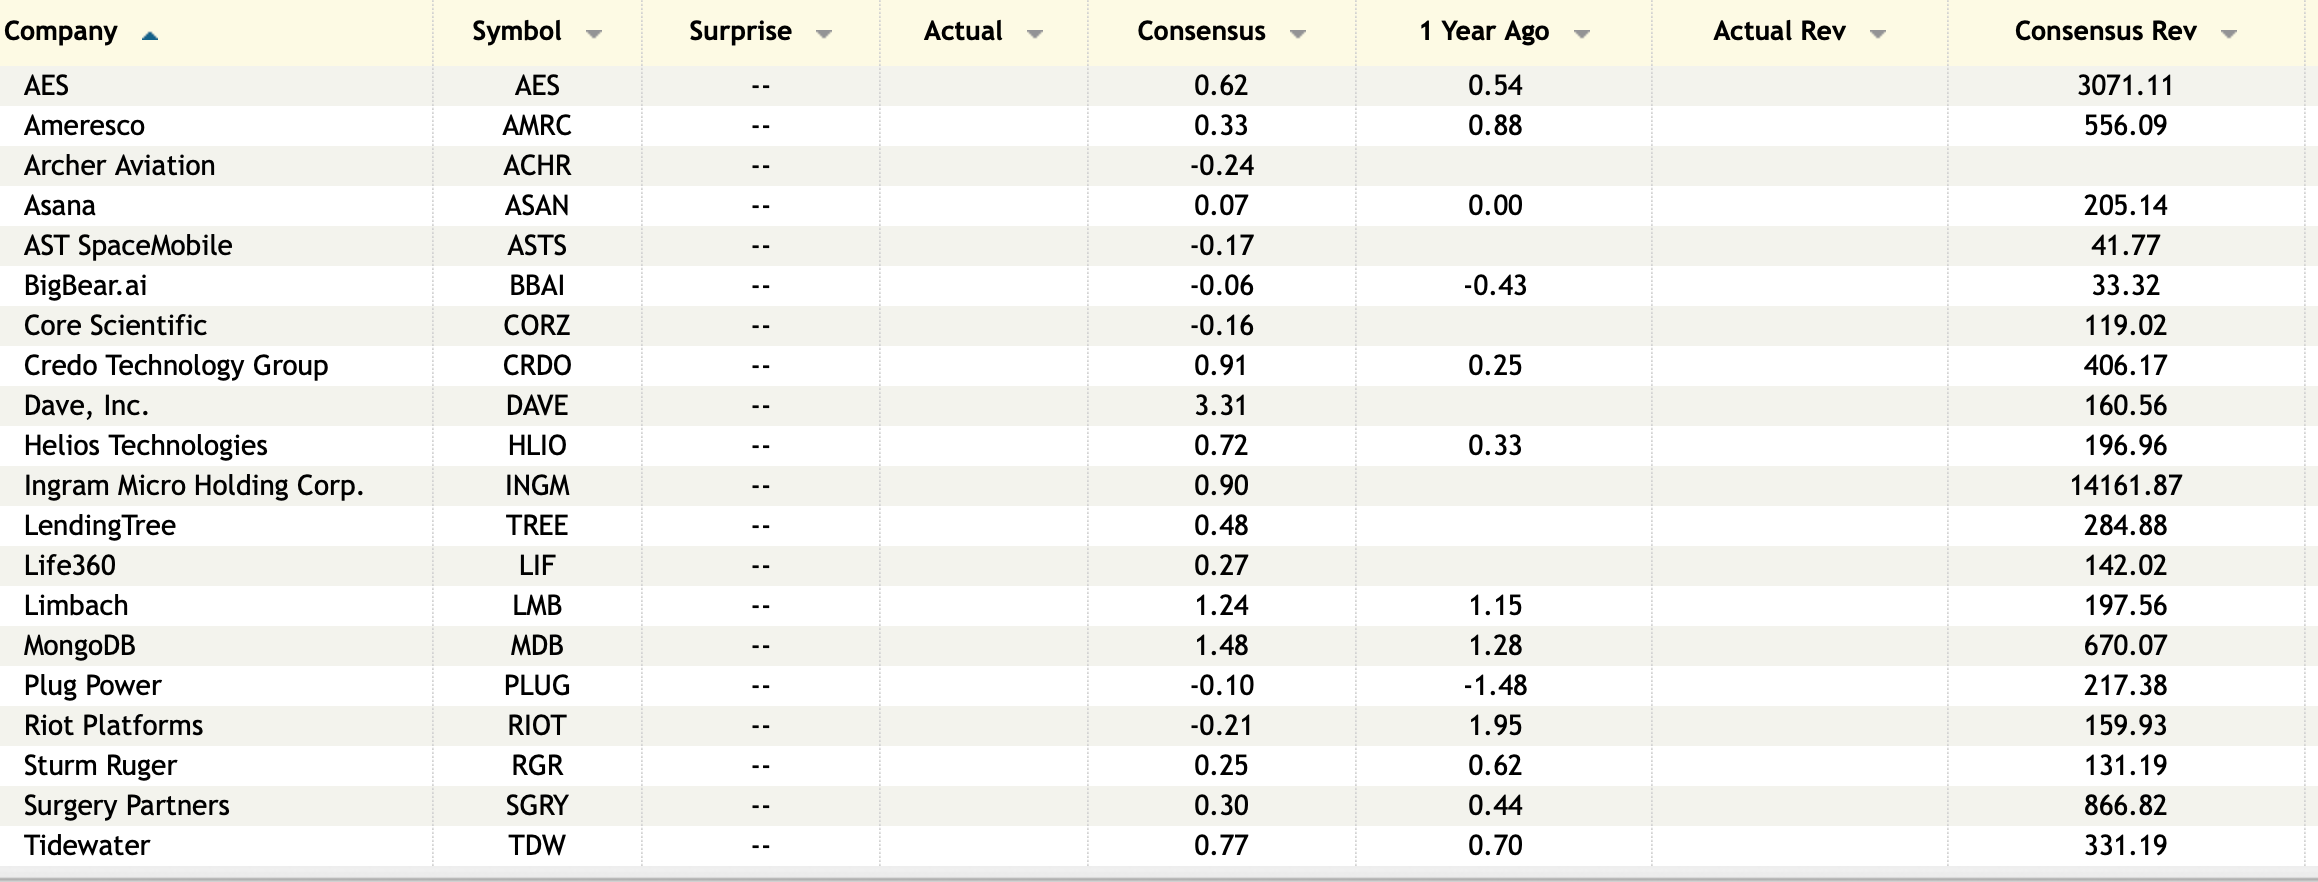The height and width of the screenshot is (882, 2318).
Task: Click the Actual Rev sort arrow
Action: coord(1878,34)
